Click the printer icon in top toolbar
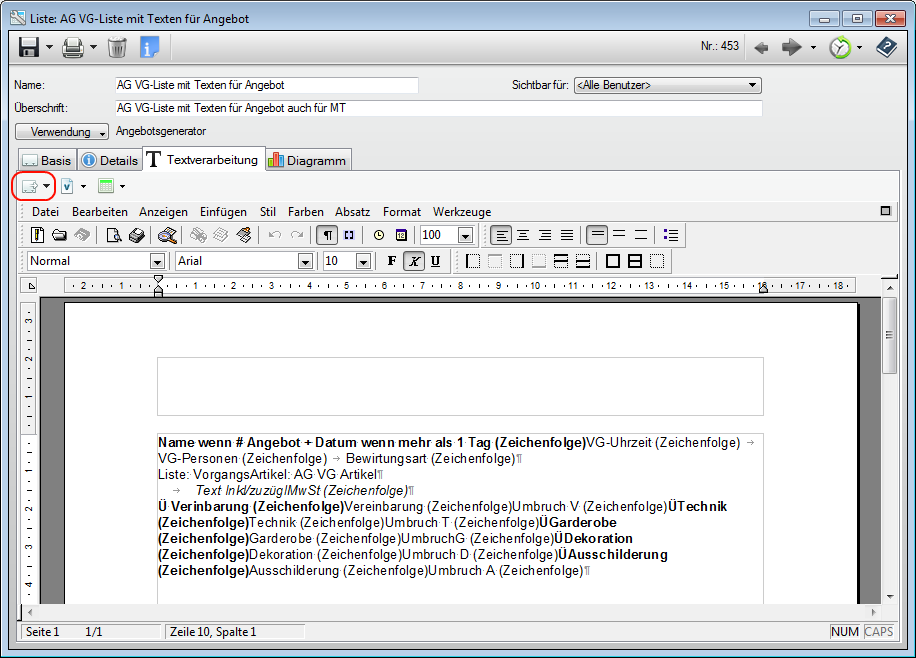Image resolution: width=916 pixels, height=658 pixels. [73, 47]
